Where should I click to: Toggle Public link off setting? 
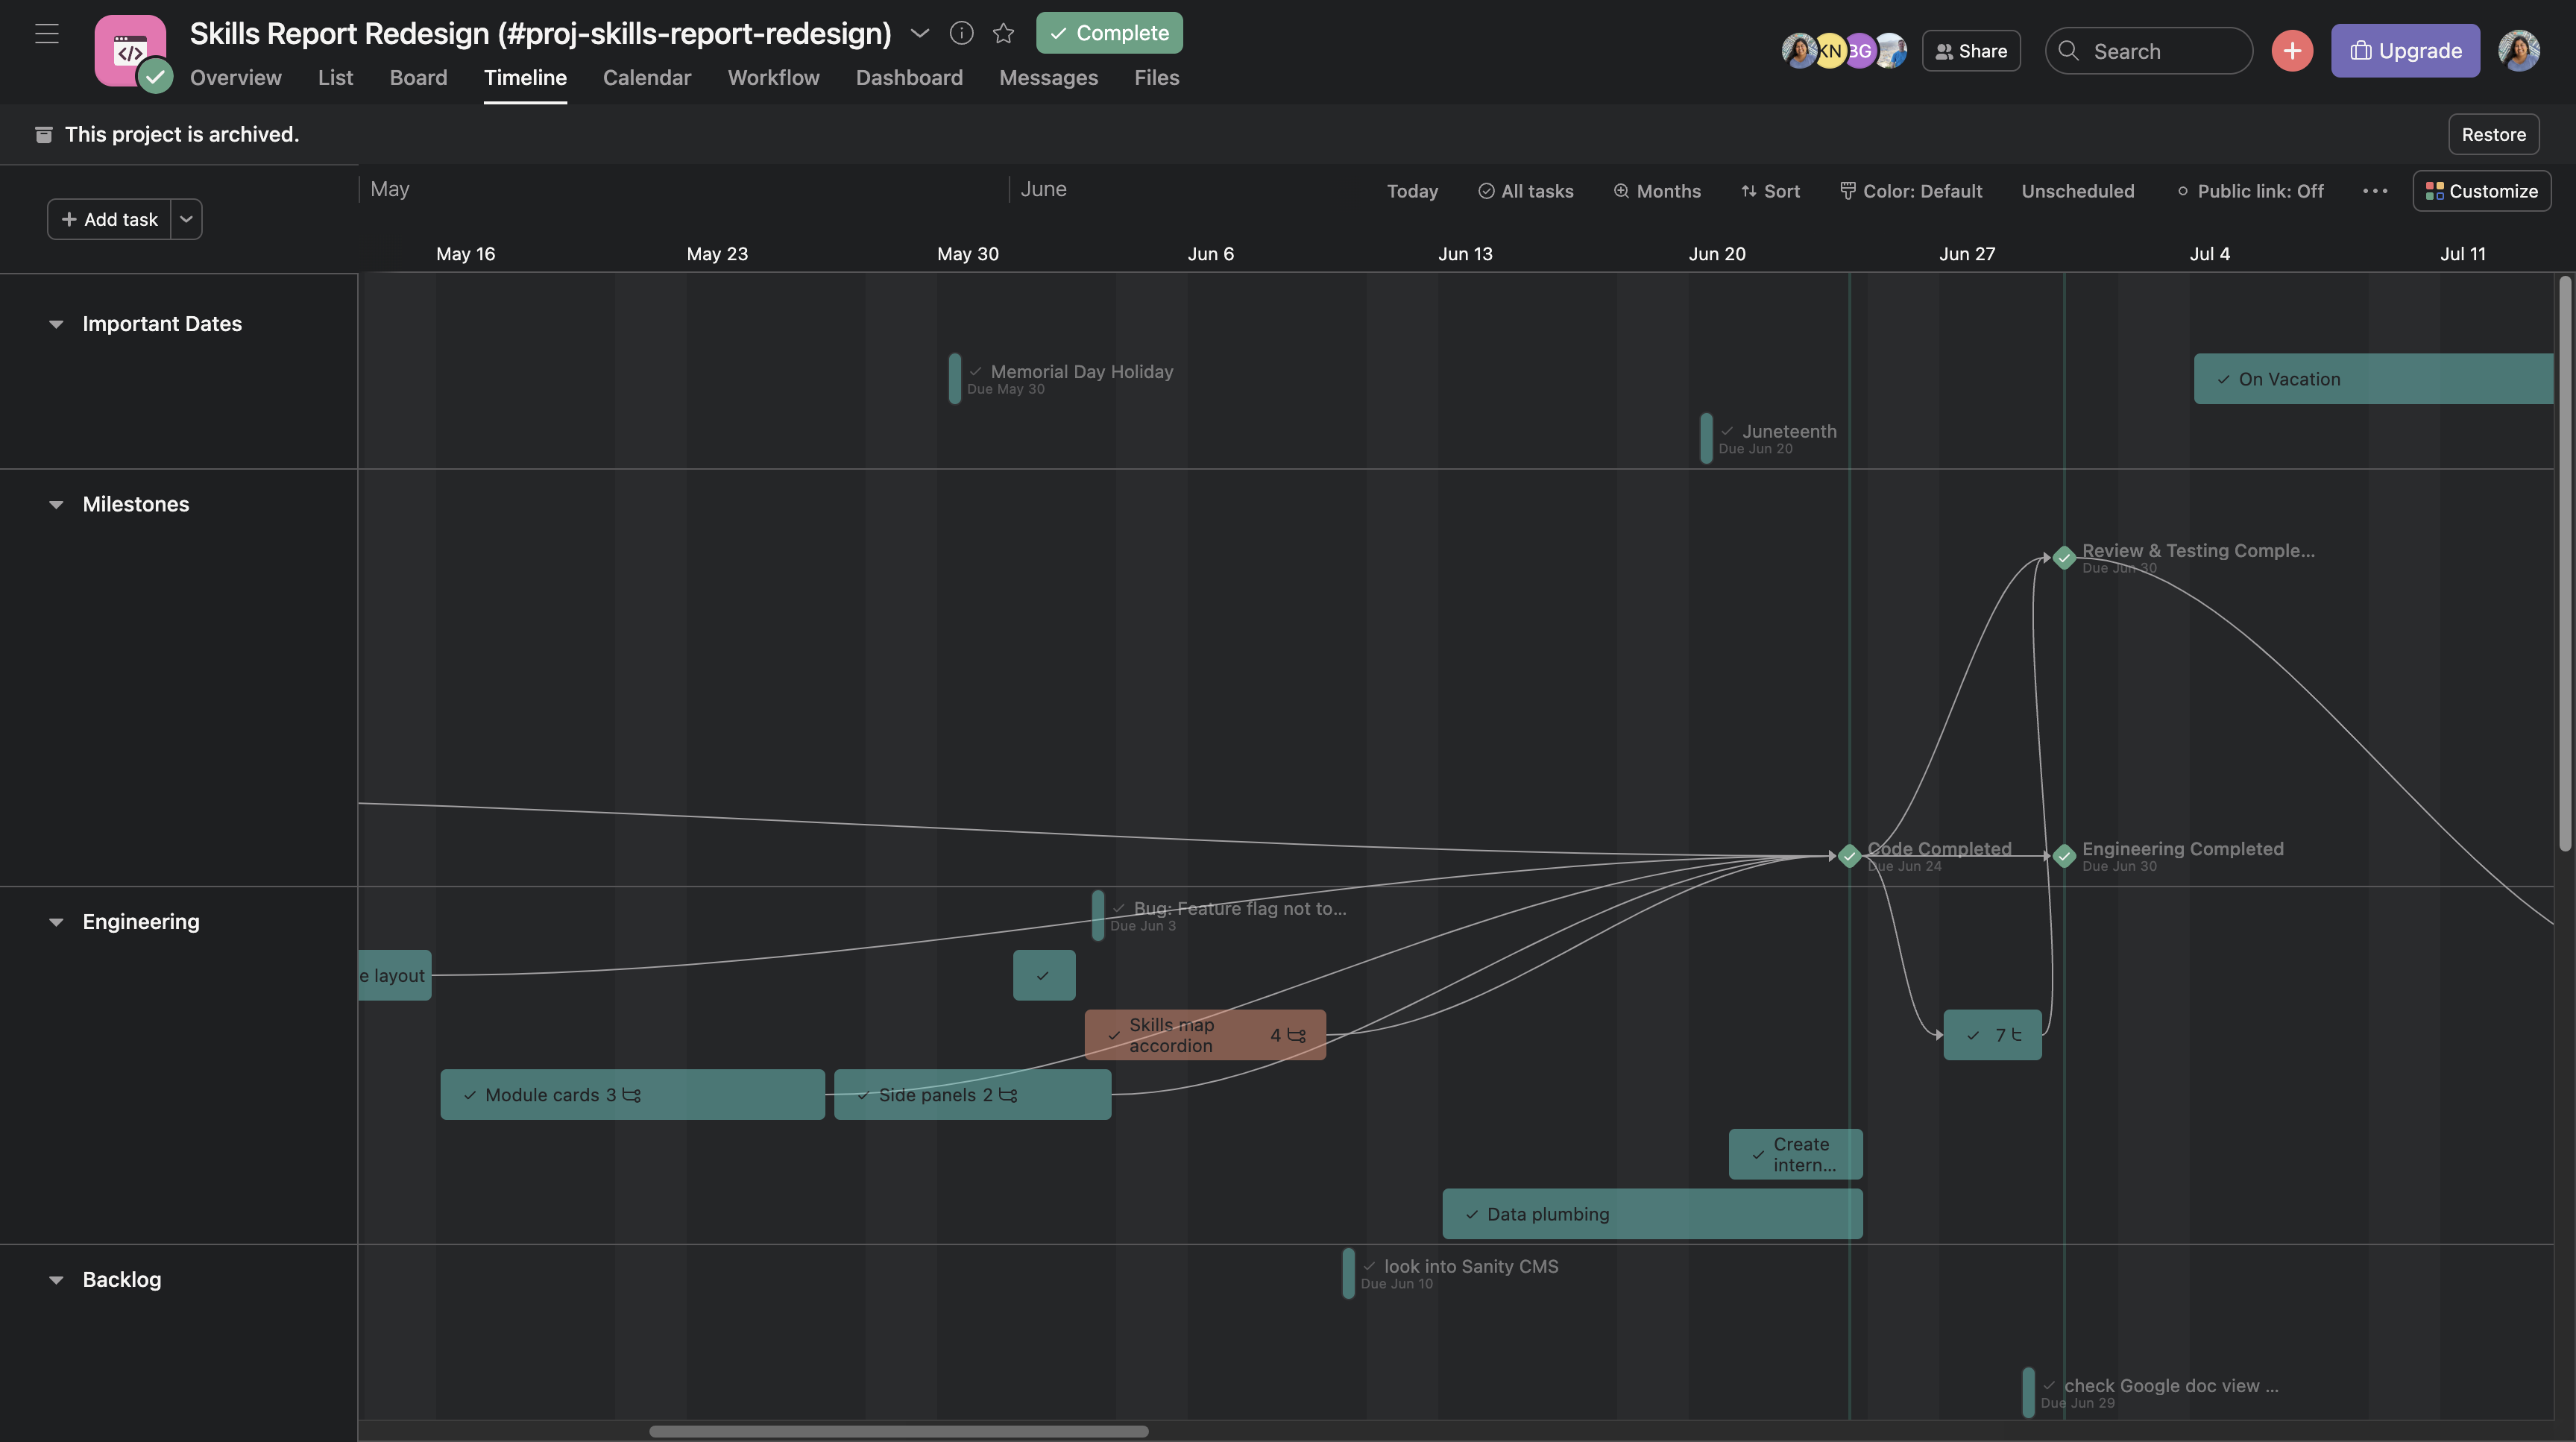pos(2250,191)
